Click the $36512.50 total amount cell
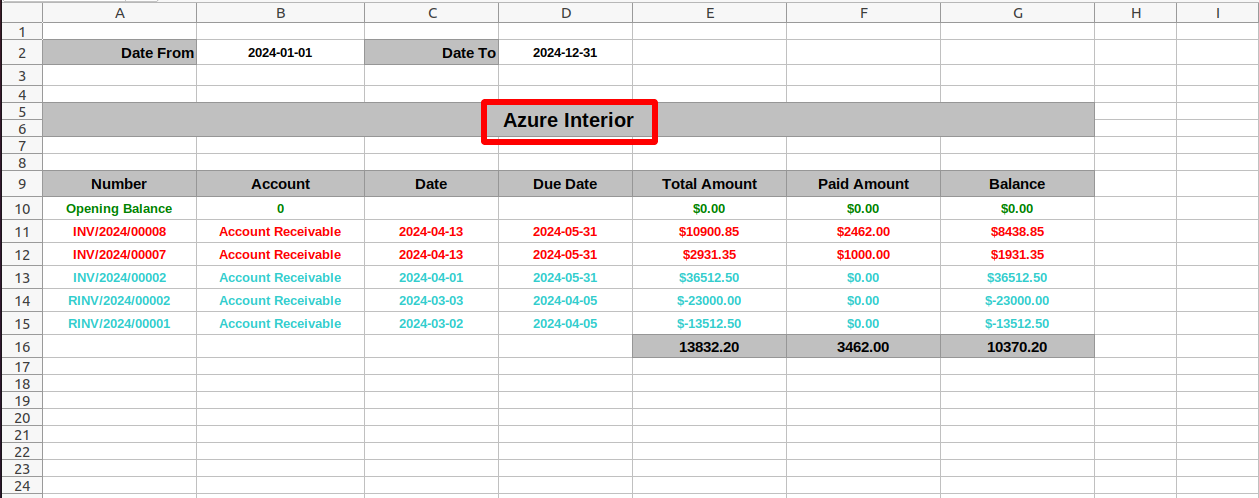The image size is (1259, 498). pyautogui.click(x=709, y=277)
